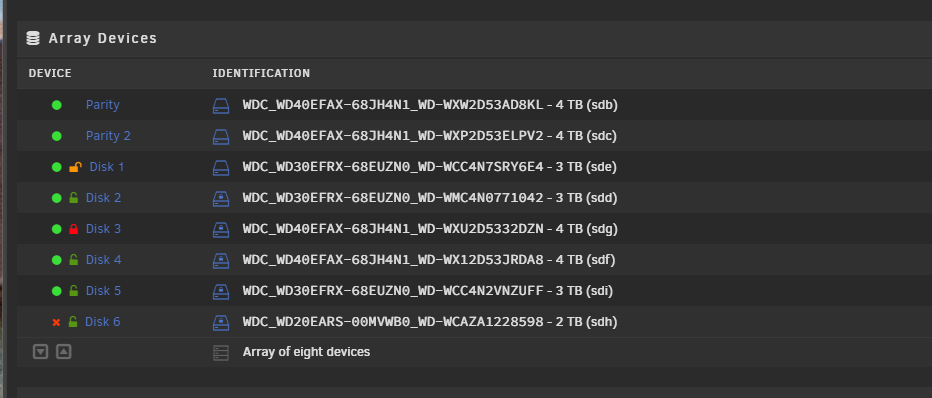This screenshot has height=398, width=932.
Task: Click the red X status on Disk 6
Action: (56, 322)
